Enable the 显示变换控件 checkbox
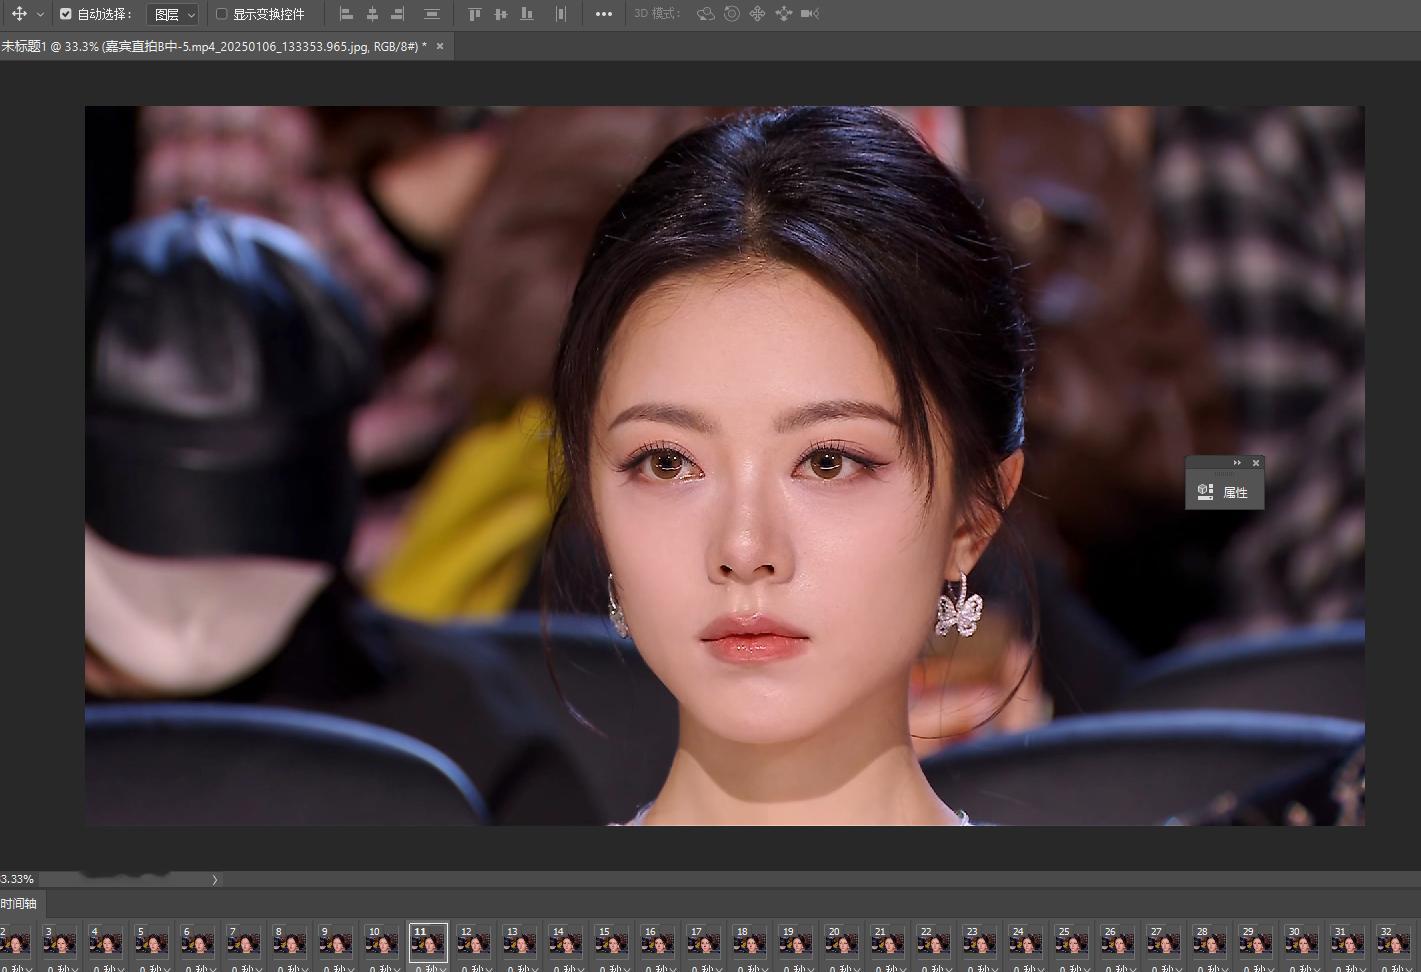Screen dimensions: 1421x972 [222, 14]
